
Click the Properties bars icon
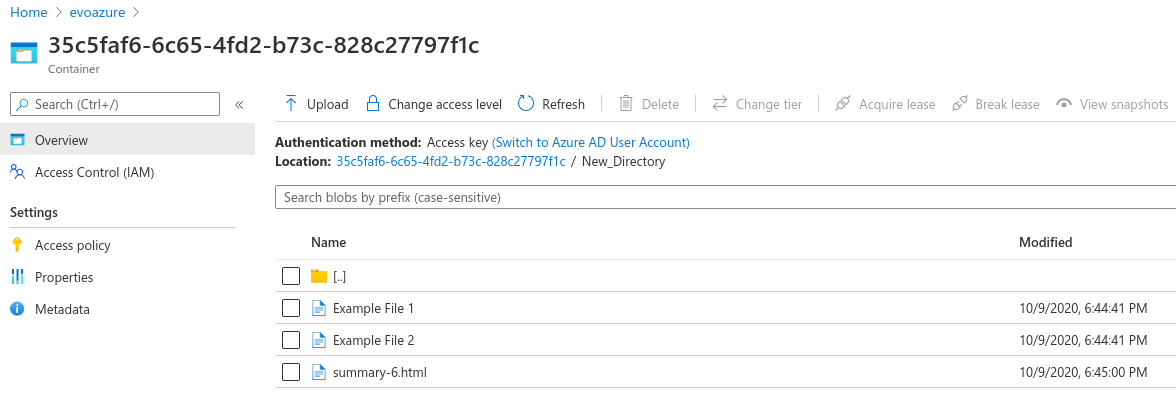(x=18, y=277)
